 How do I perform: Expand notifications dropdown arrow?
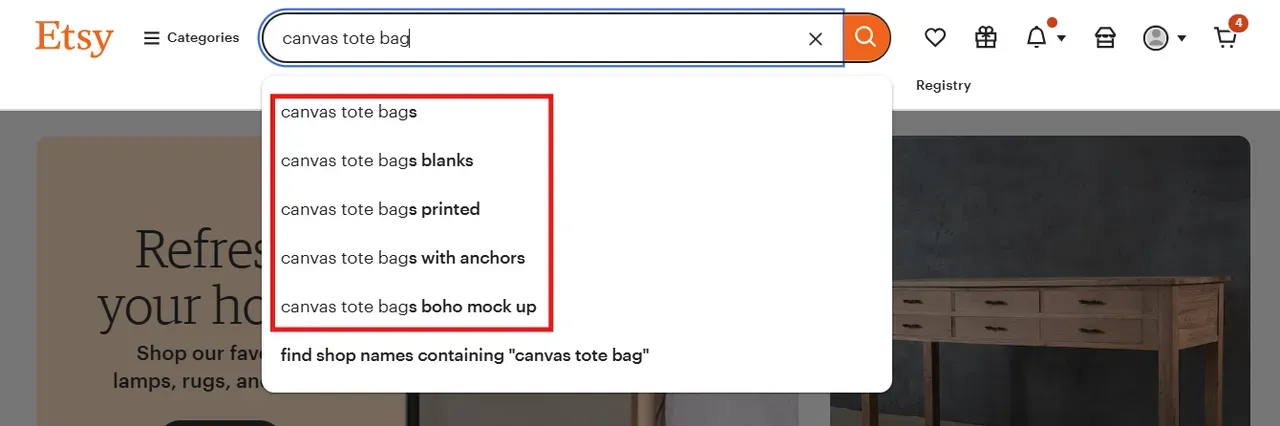pos(1061,39)
